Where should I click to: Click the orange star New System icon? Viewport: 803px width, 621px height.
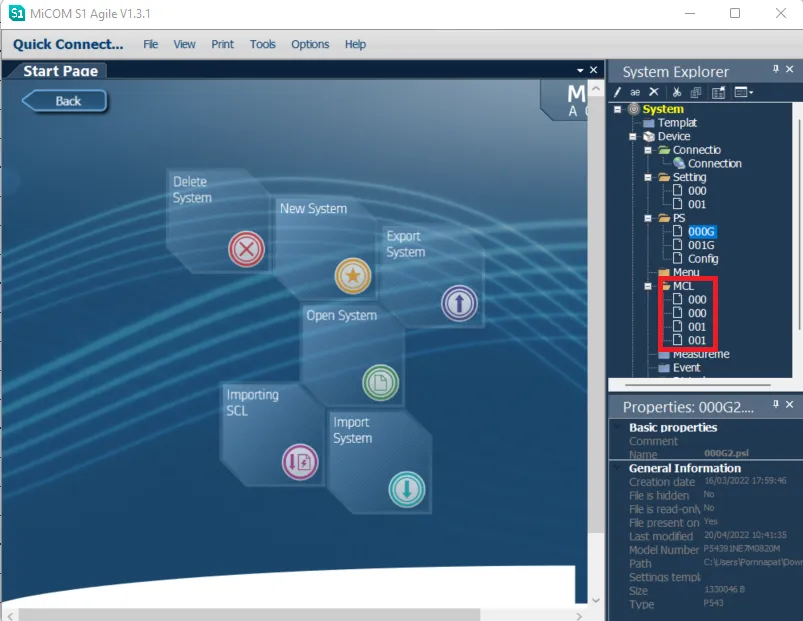(x=353, y=276)
